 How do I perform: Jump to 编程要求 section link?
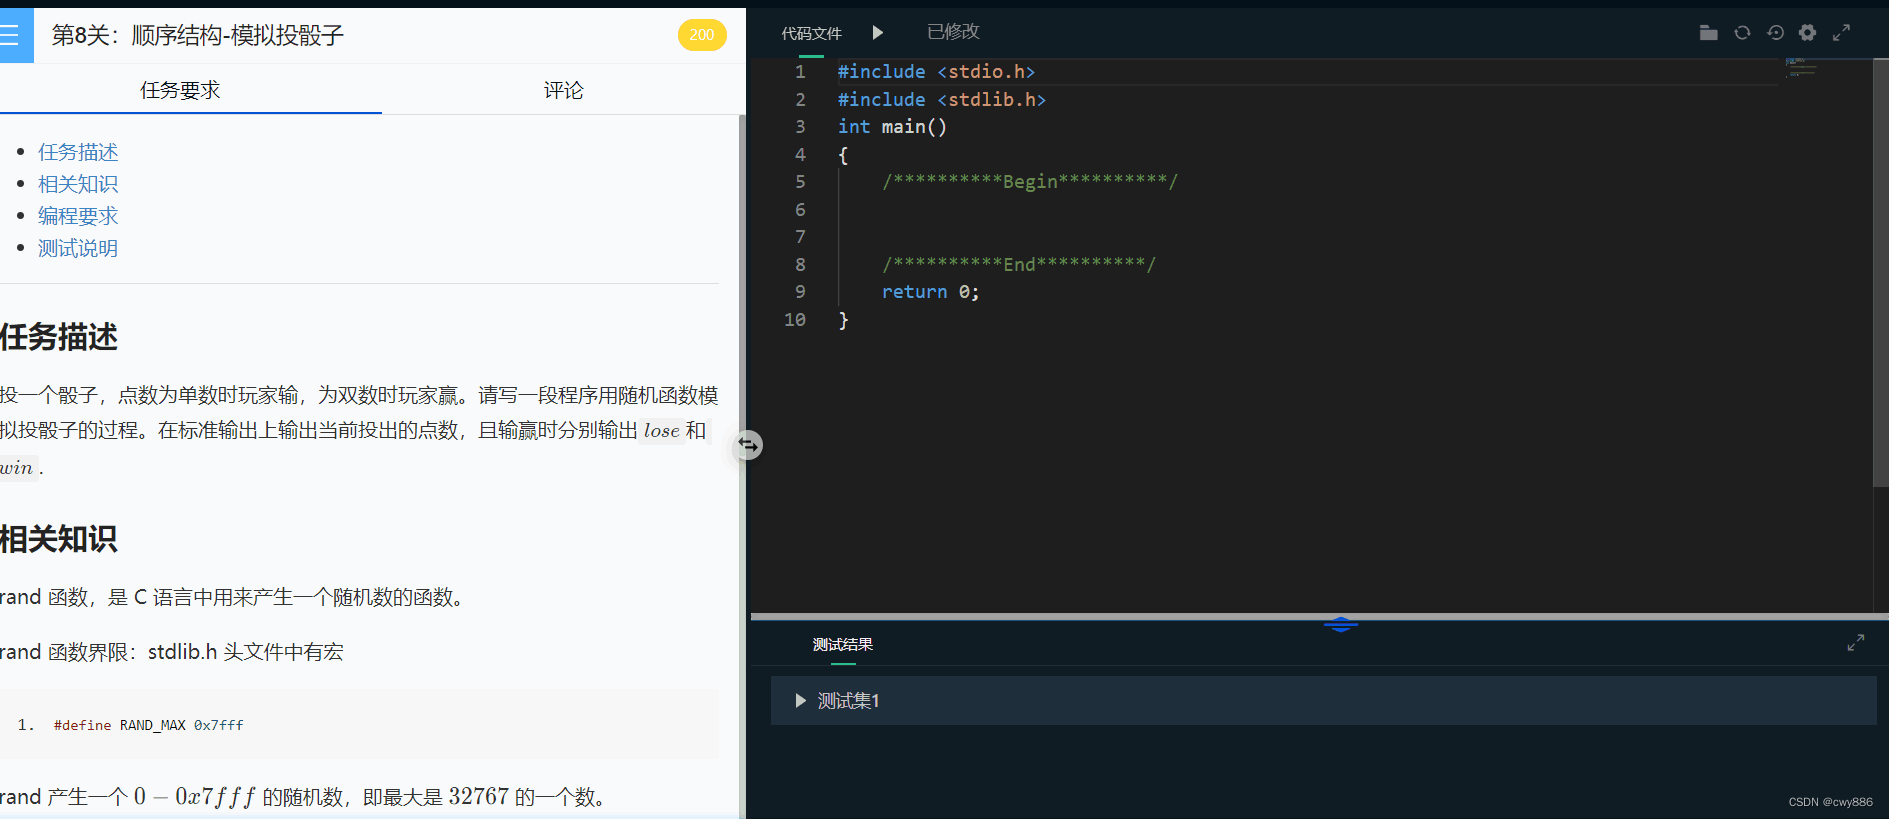pos(78,216)
